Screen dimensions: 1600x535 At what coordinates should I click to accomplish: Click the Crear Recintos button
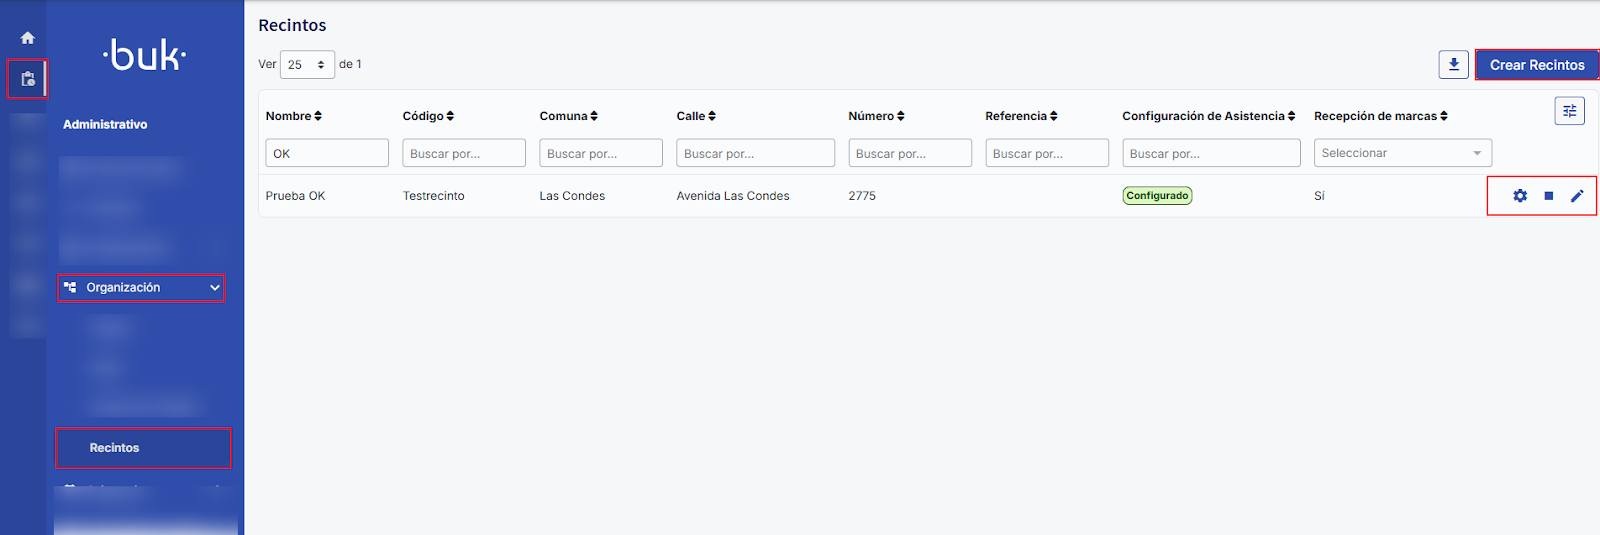point(1536,65)
